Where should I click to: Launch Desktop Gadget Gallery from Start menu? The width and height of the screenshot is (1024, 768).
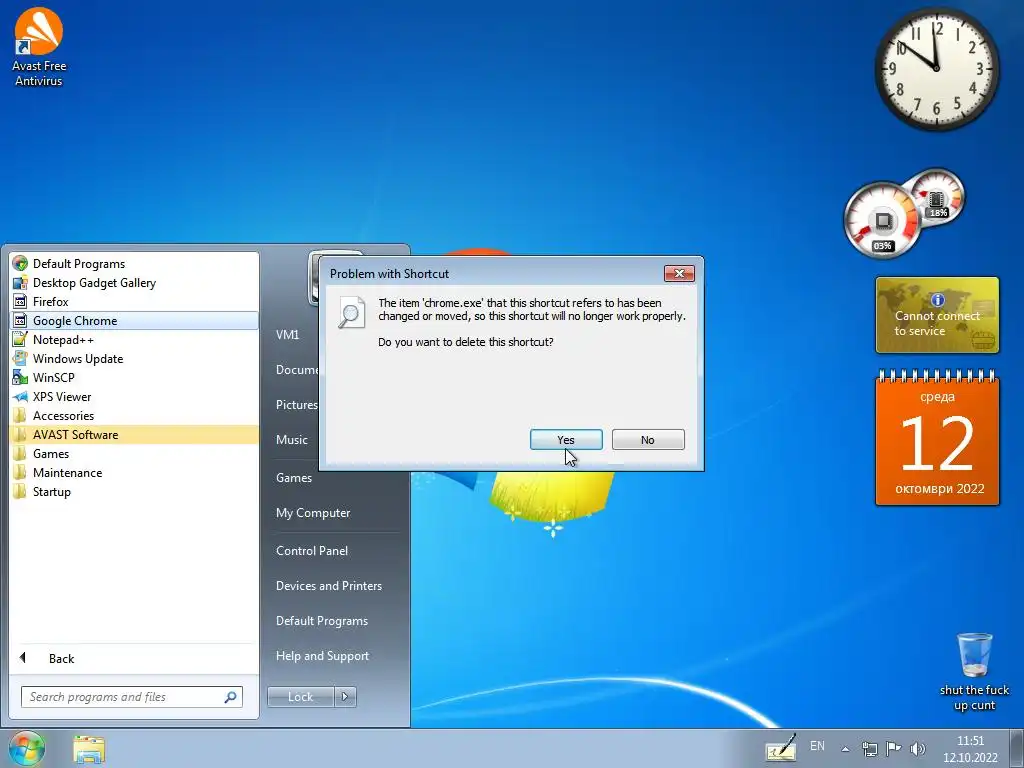(x=135, y=283)
